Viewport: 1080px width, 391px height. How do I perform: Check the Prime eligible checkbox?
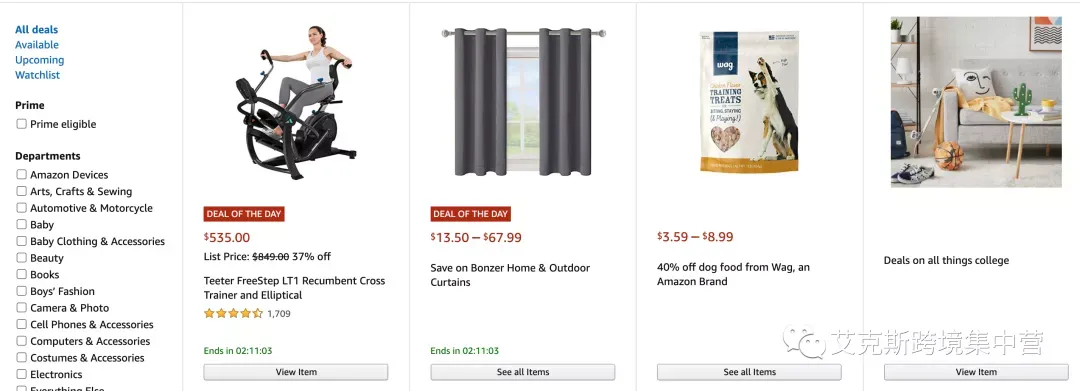21,124
